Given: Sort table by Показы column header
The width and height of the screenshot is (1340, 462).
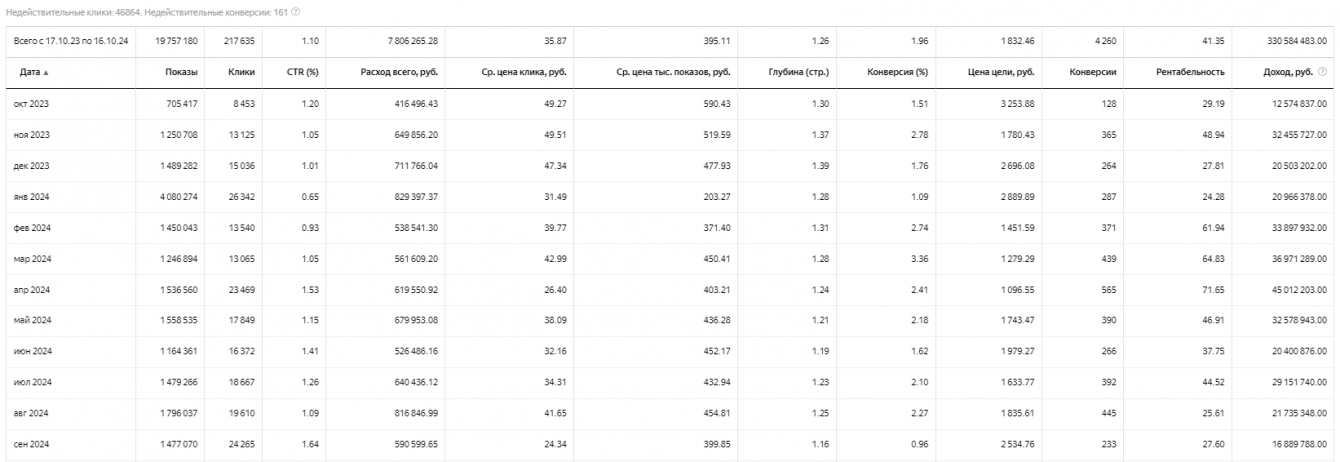Looking at the screenshot, I should pos(180,72).
